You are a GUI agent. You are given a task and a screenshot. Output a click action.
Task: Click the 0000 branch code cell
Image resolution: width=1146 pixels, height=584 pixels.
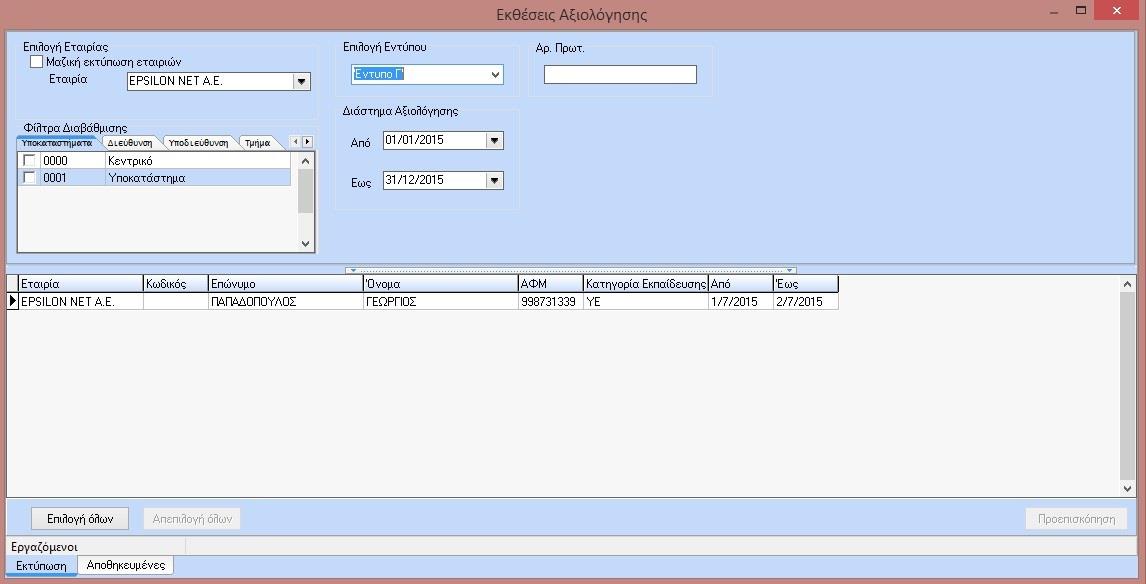tap(72, 160)
